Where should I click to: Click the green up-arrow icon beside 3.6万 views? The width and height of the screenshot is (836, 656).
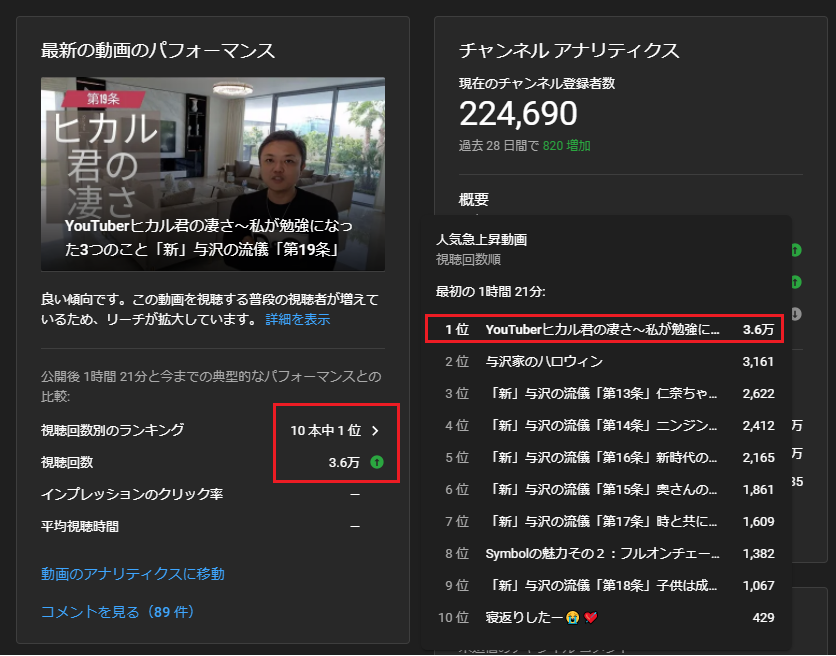pos(377,462)
